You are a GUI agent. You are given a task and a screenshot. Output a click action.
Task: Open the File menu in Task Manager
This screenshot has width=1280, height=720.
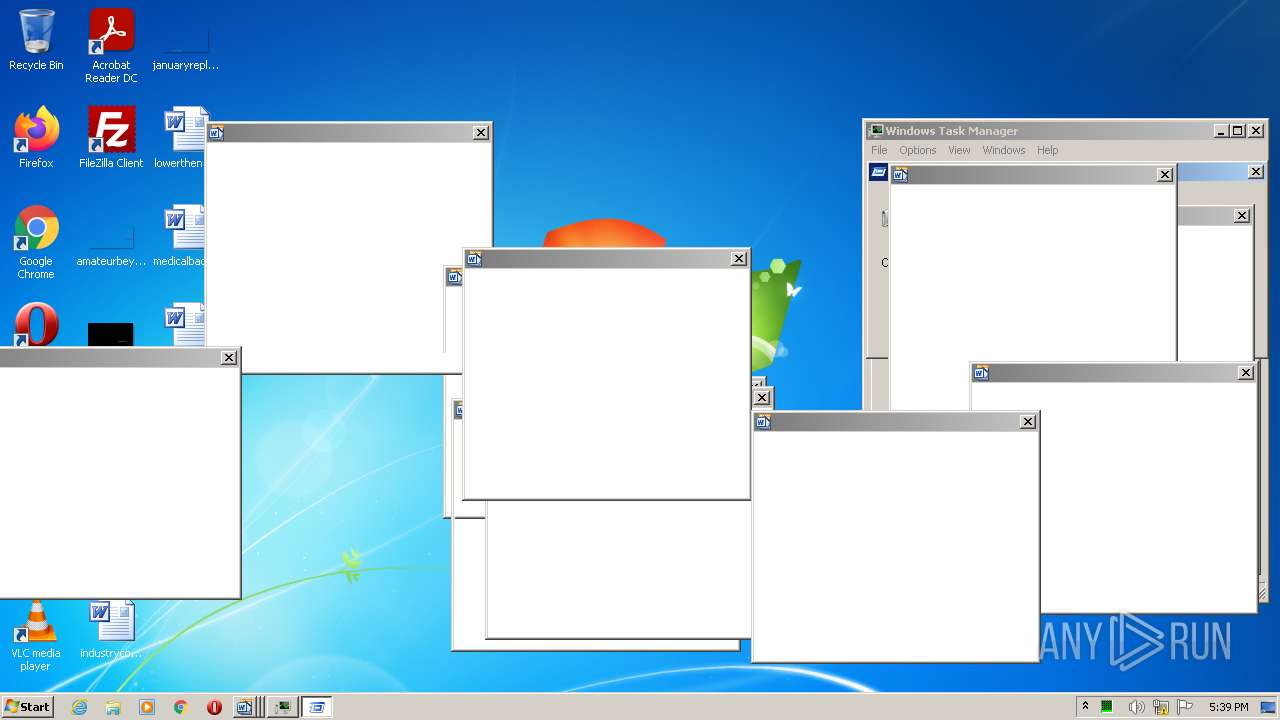coord(879,150)
